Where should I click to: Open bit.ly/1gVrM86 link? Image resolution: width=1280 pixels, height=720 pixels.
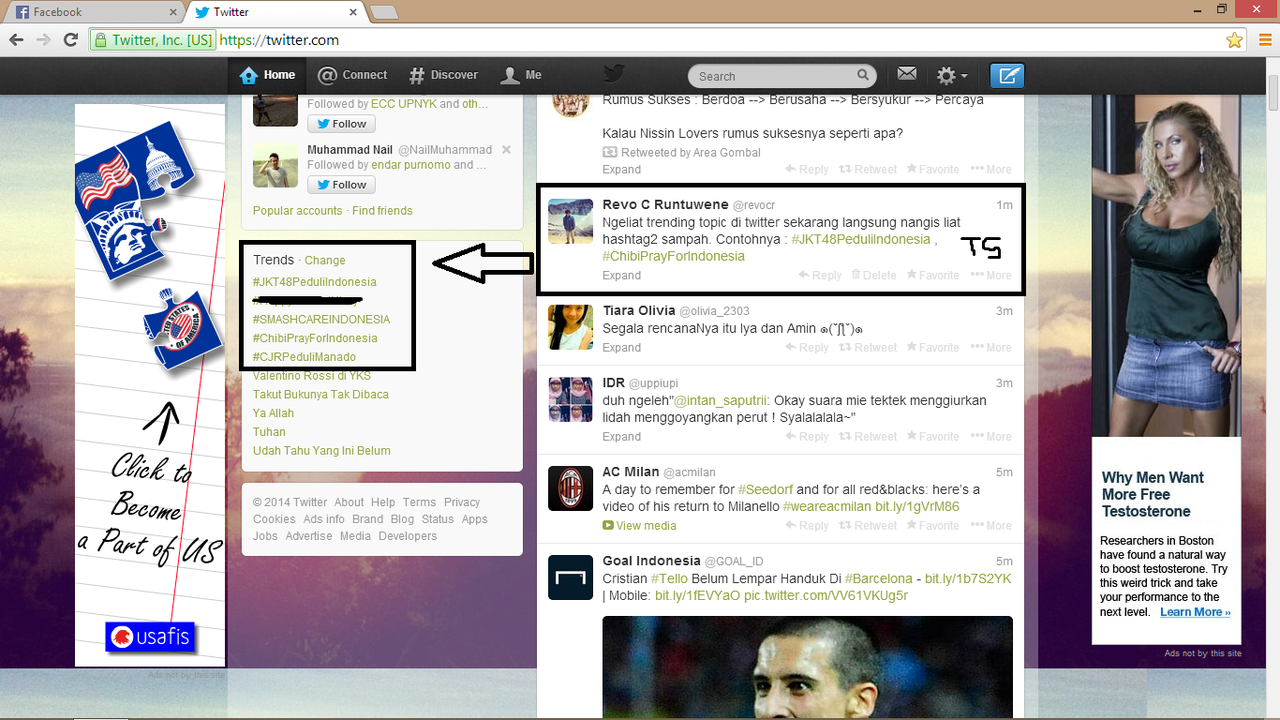coord(917,507)
